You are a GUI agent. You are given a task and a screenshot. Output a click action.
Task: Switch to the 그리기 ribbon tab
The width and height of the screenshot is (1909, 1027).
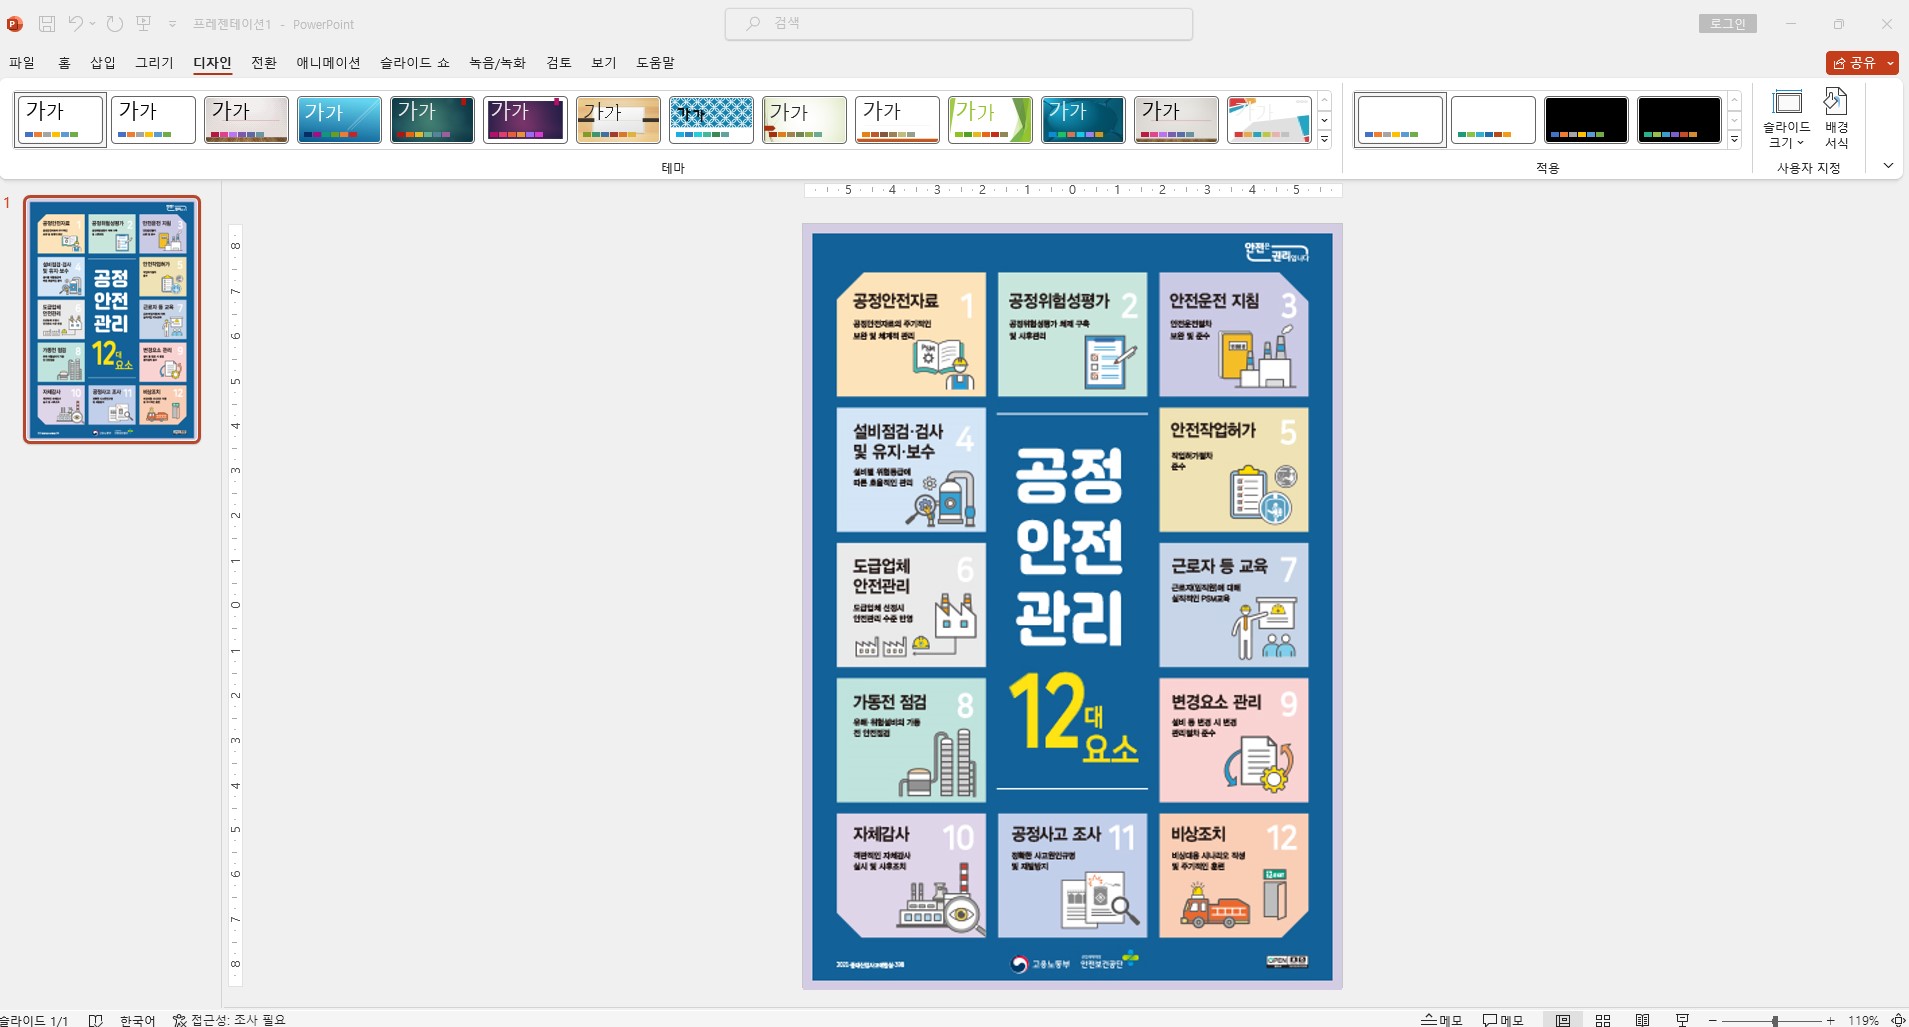pyautogui.click(x=154, y=62)
